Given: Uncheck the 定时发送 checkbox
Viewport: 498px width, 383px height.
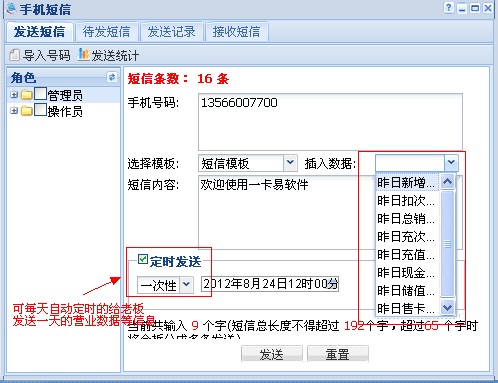Looking at the screenshot, I should [x=143, y=259].
